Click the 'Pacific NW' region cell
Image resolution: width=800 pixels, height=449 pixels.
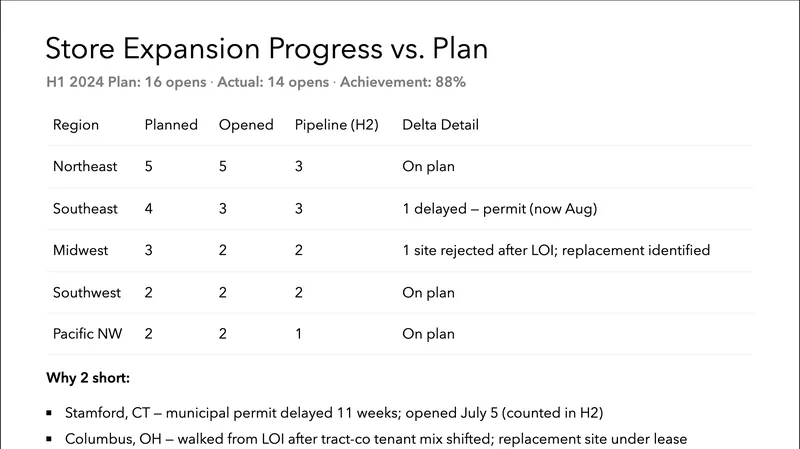[x=87, y=334]
